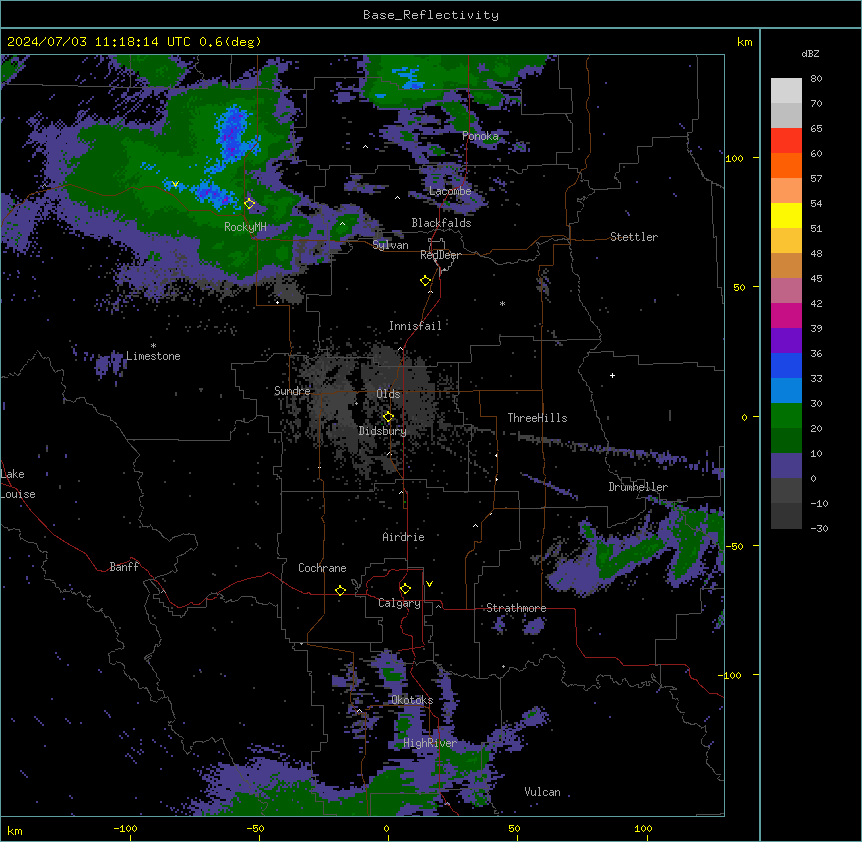Select the violet 39 dBZ legend swatch

click(x=786, y=341)
